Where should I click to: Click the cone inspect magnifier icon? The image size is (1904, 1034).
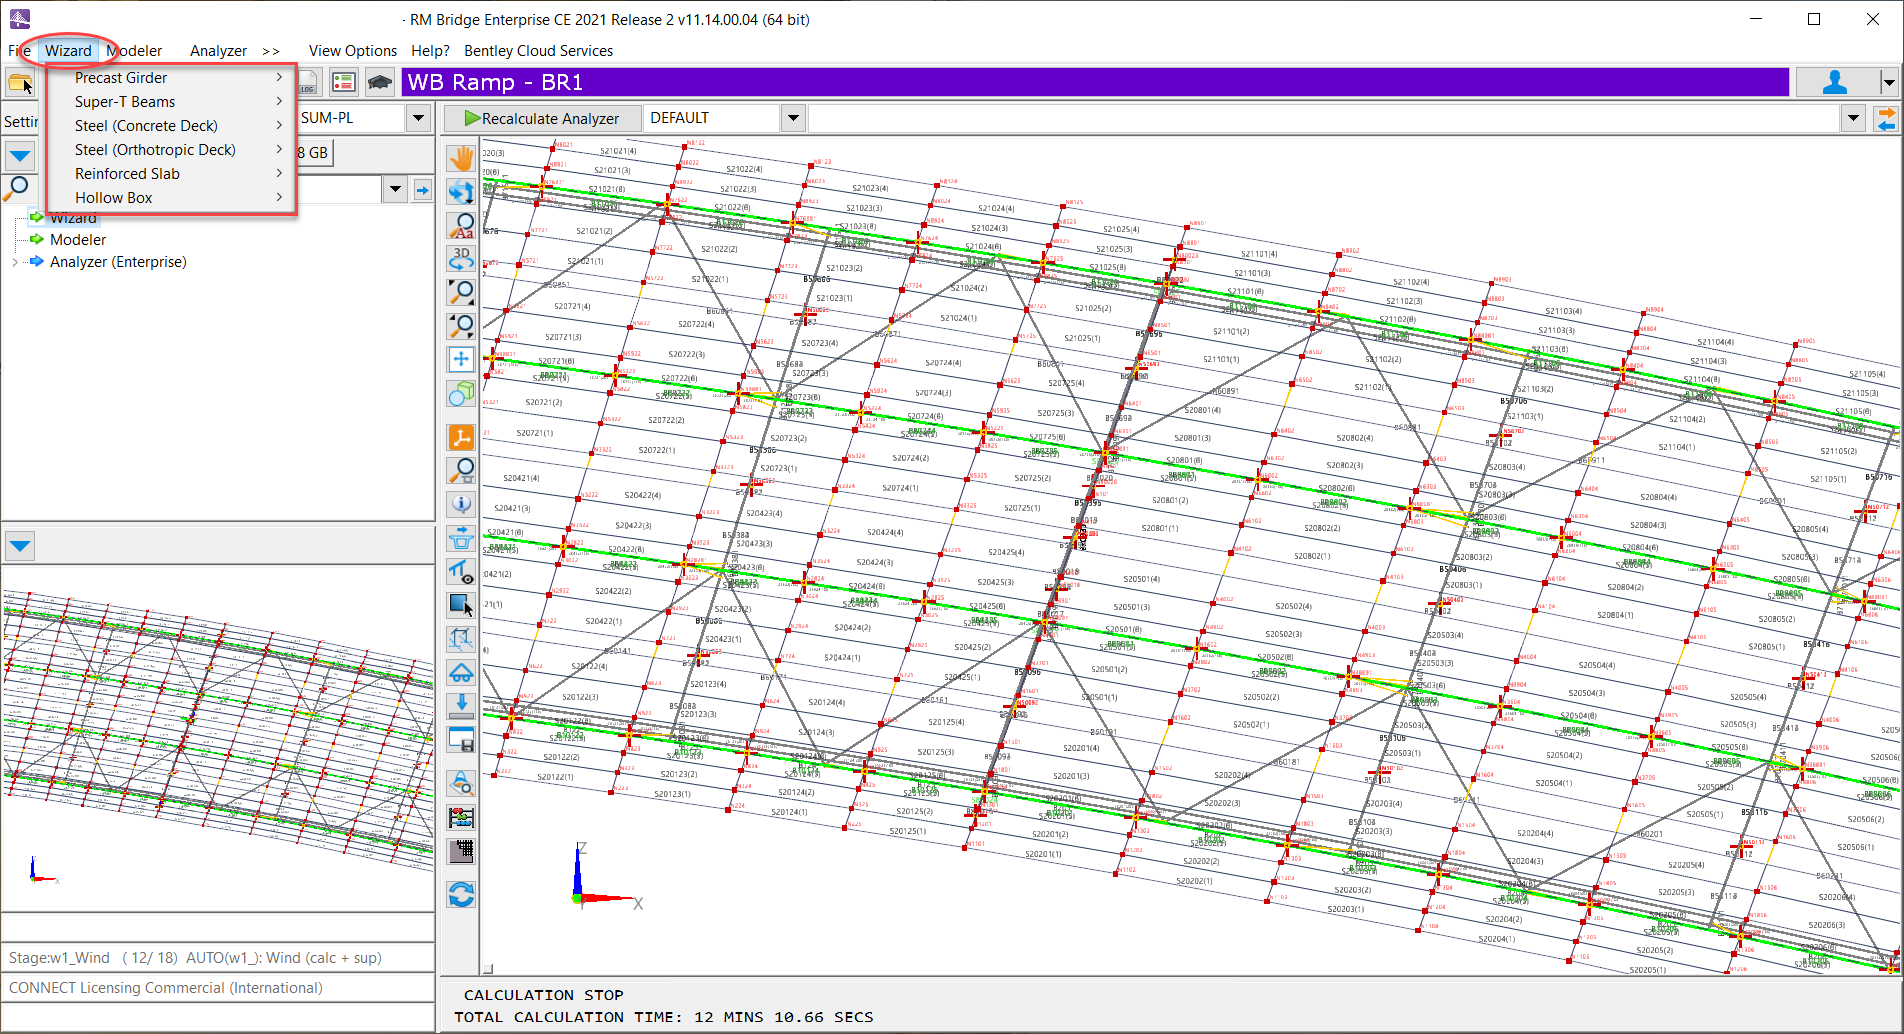coord(461,784)
